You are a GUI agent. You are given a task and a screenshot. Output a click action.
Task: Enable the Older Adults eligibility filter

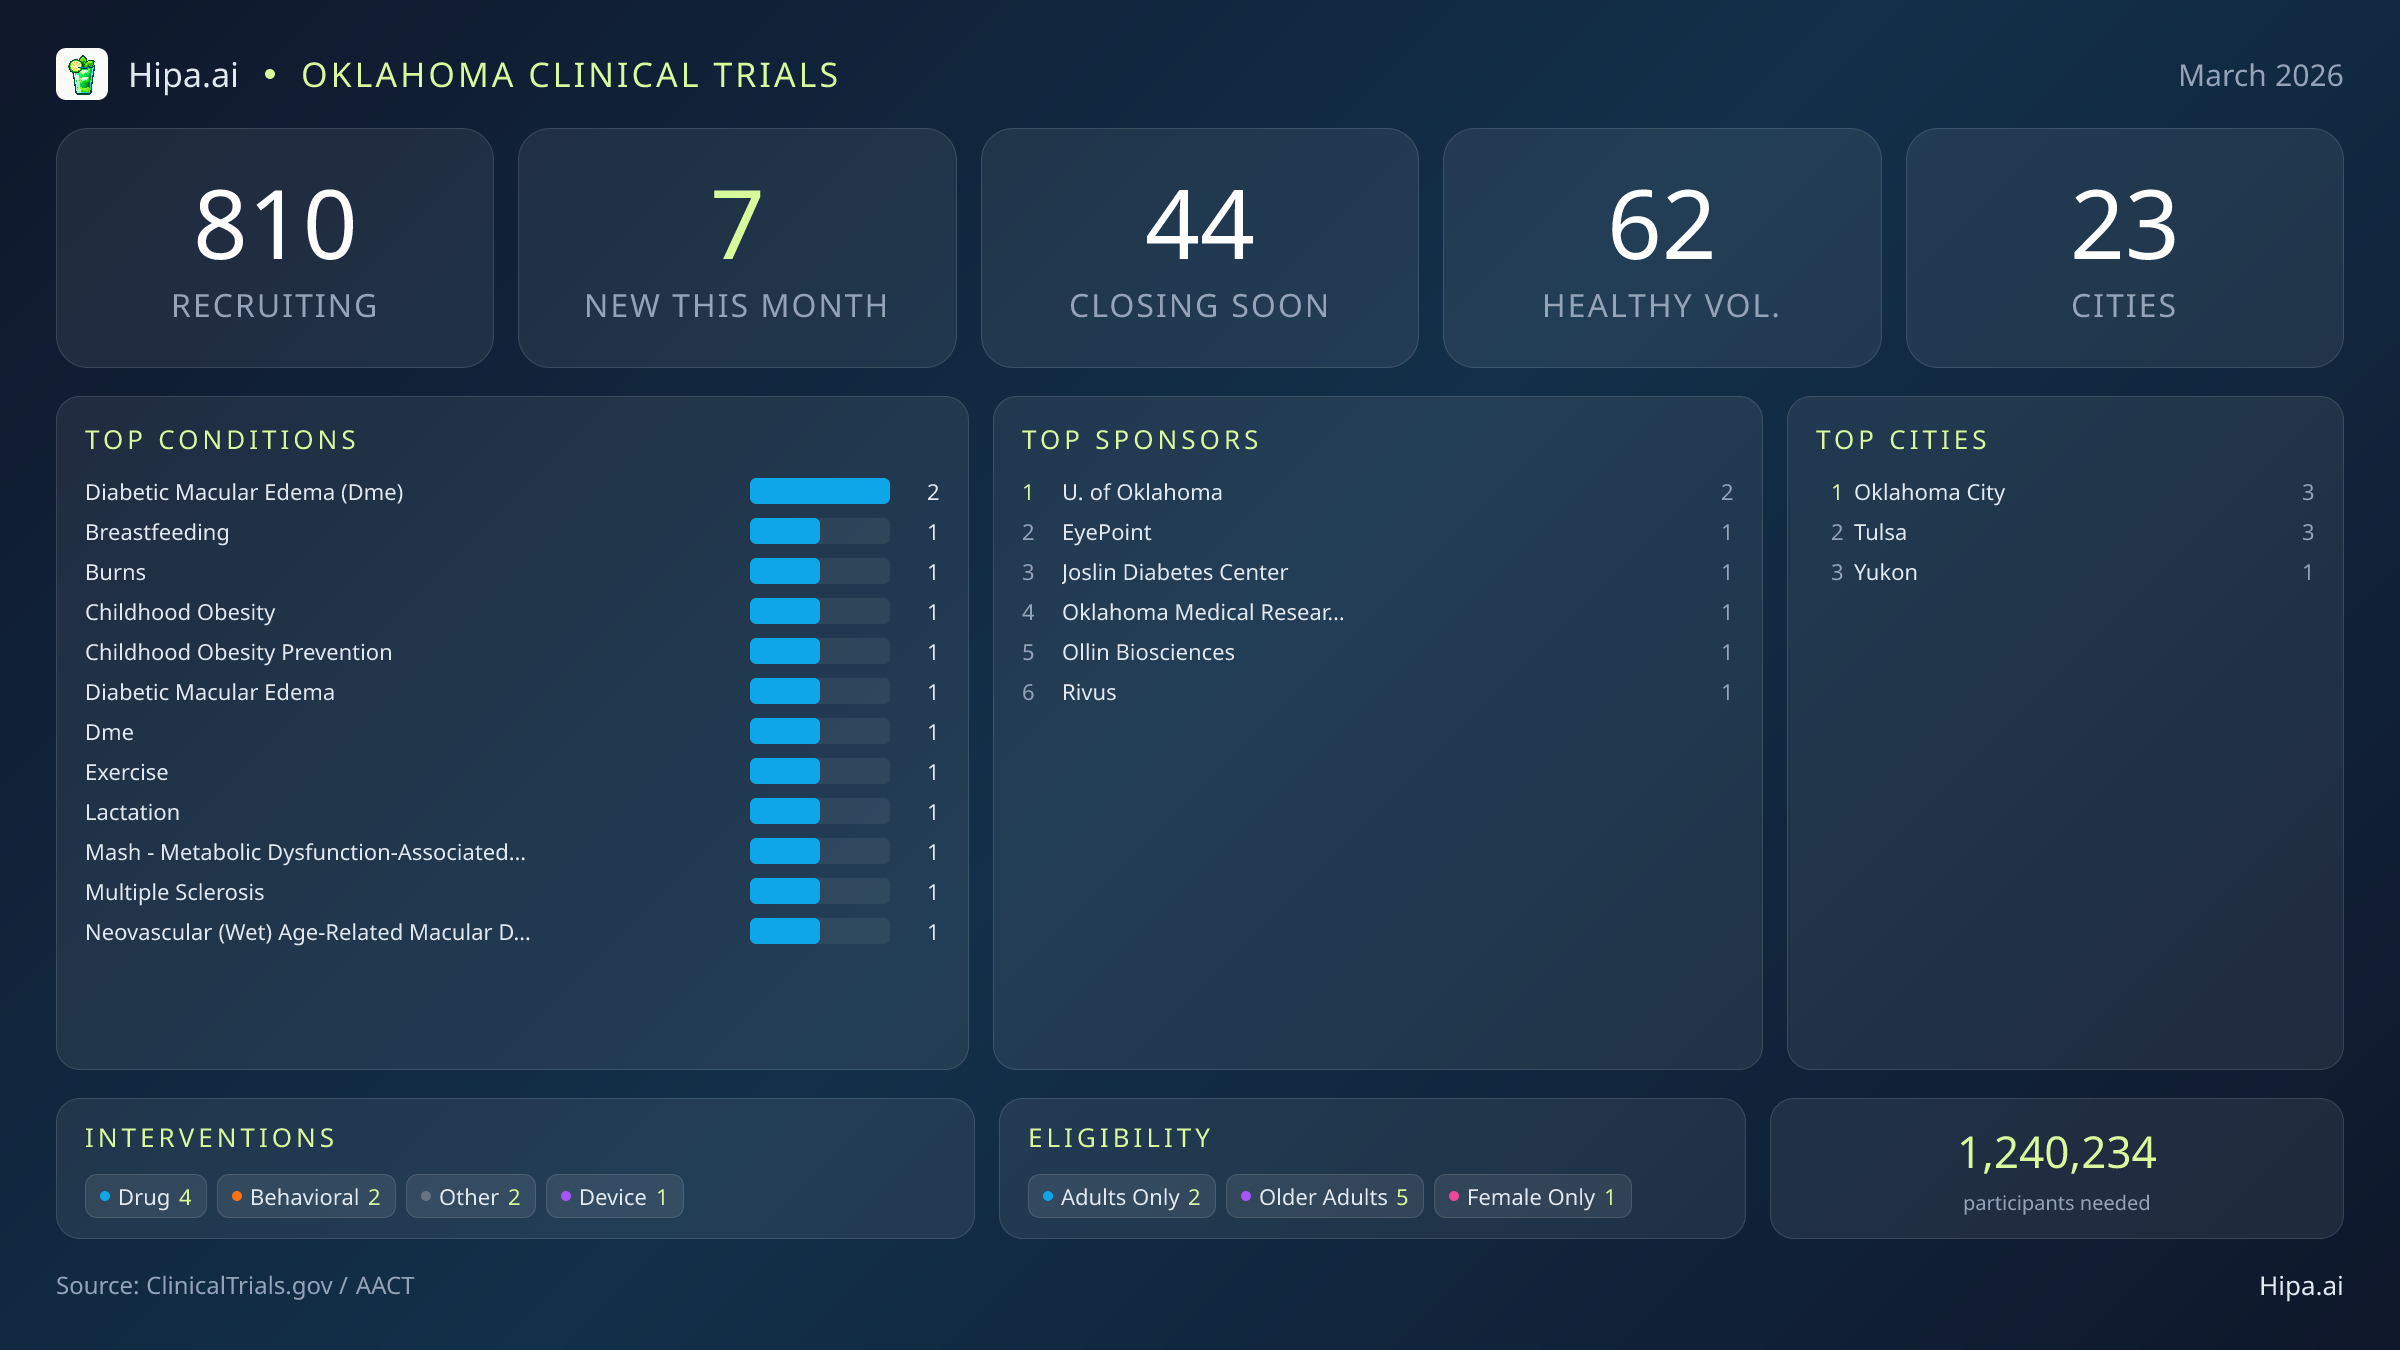click(x=1325, y=1196)
